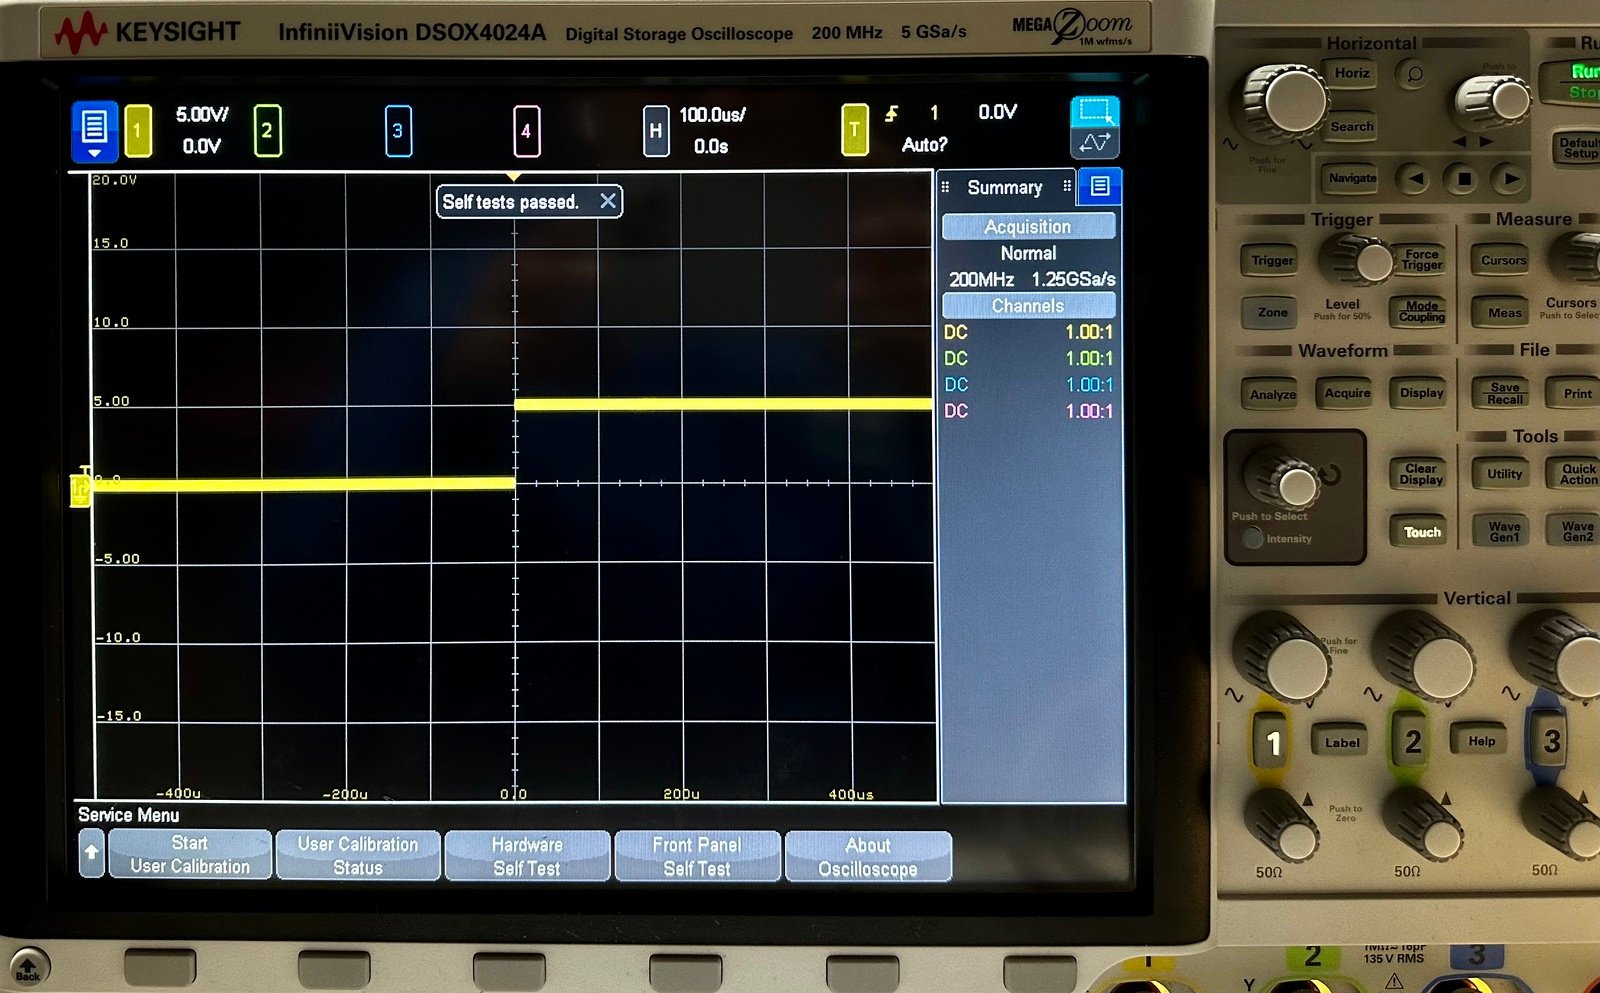Run Hardware Self Test
Screen dimensions: 1600x993
tap(527, 856)
